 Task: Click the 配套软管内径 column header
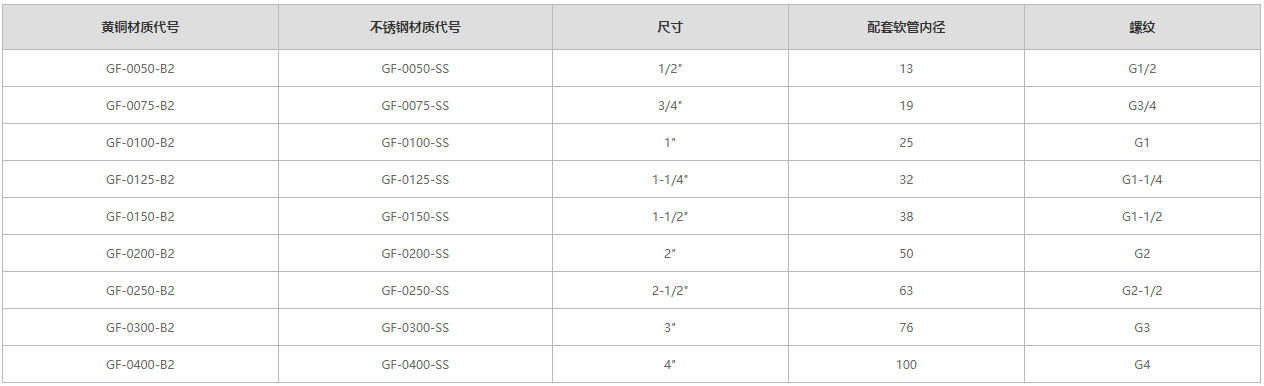[906, 28]
